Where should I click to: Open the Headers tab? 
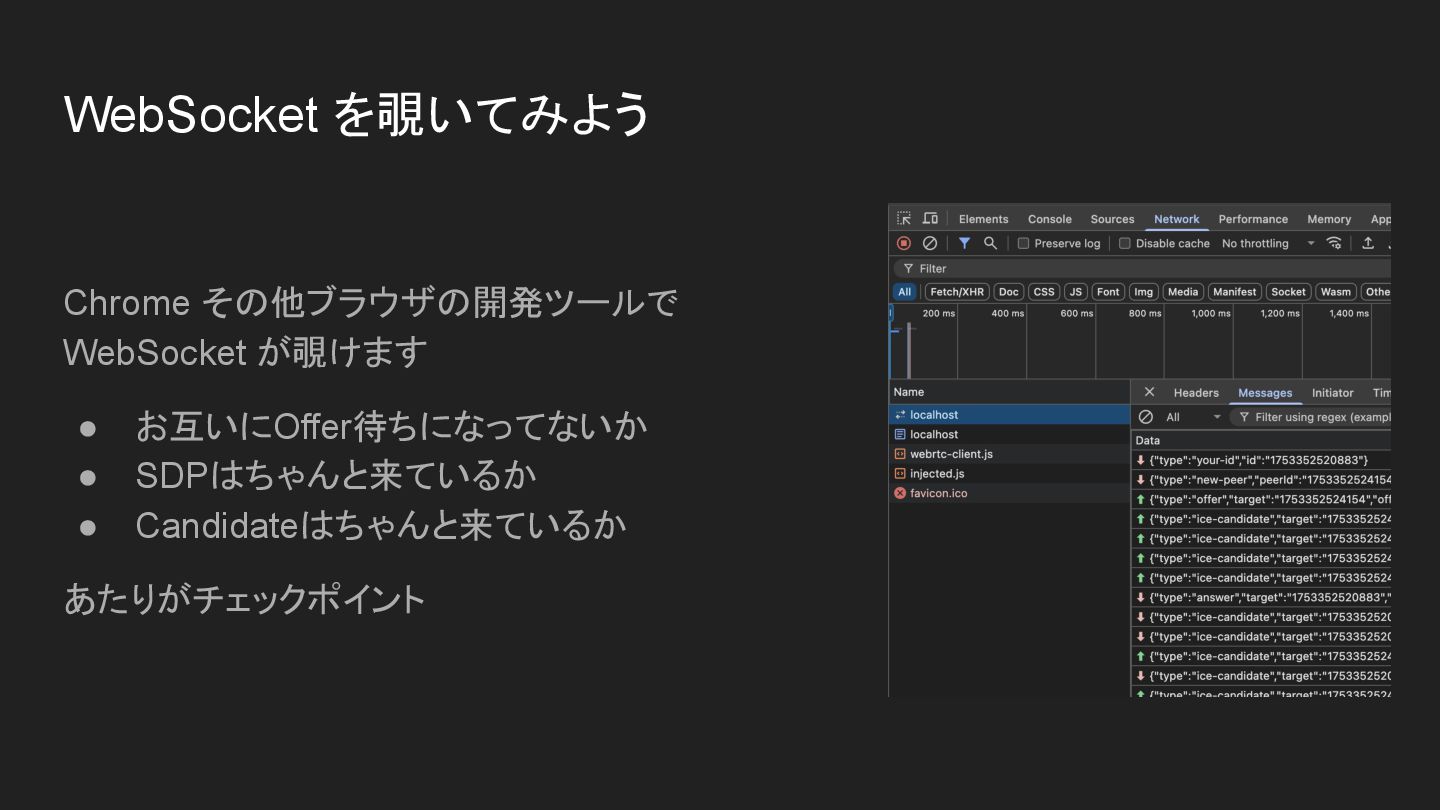point(1196,393)
